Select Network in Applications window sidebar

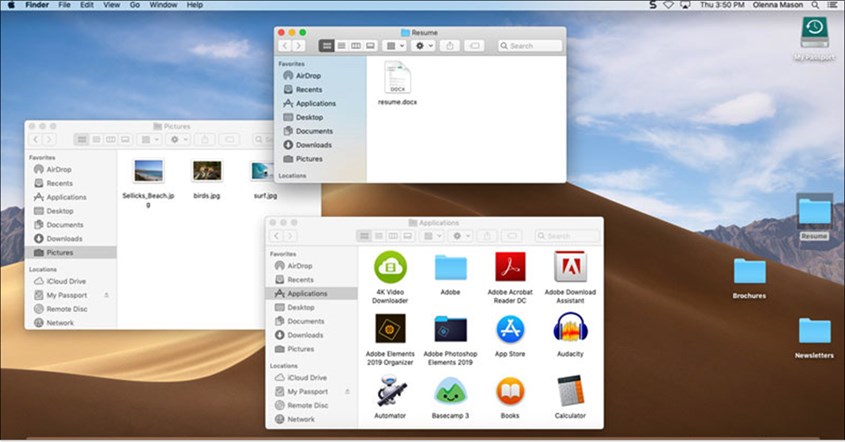pyautogui.click(x=295, y=419)
